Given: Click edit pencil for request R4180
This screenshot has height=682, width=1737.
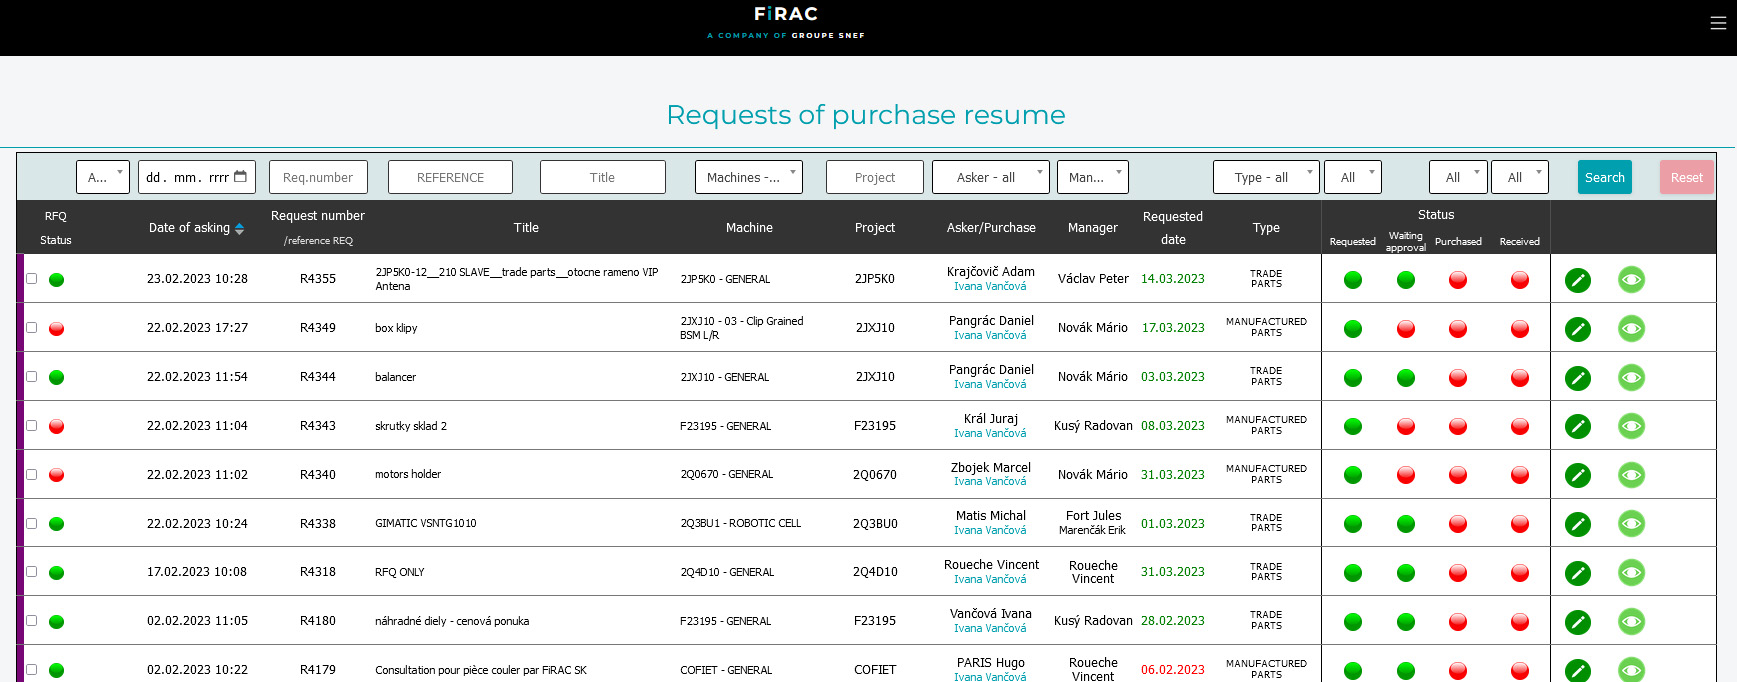Looking at the screenshot, I should tap(1578, 622).
